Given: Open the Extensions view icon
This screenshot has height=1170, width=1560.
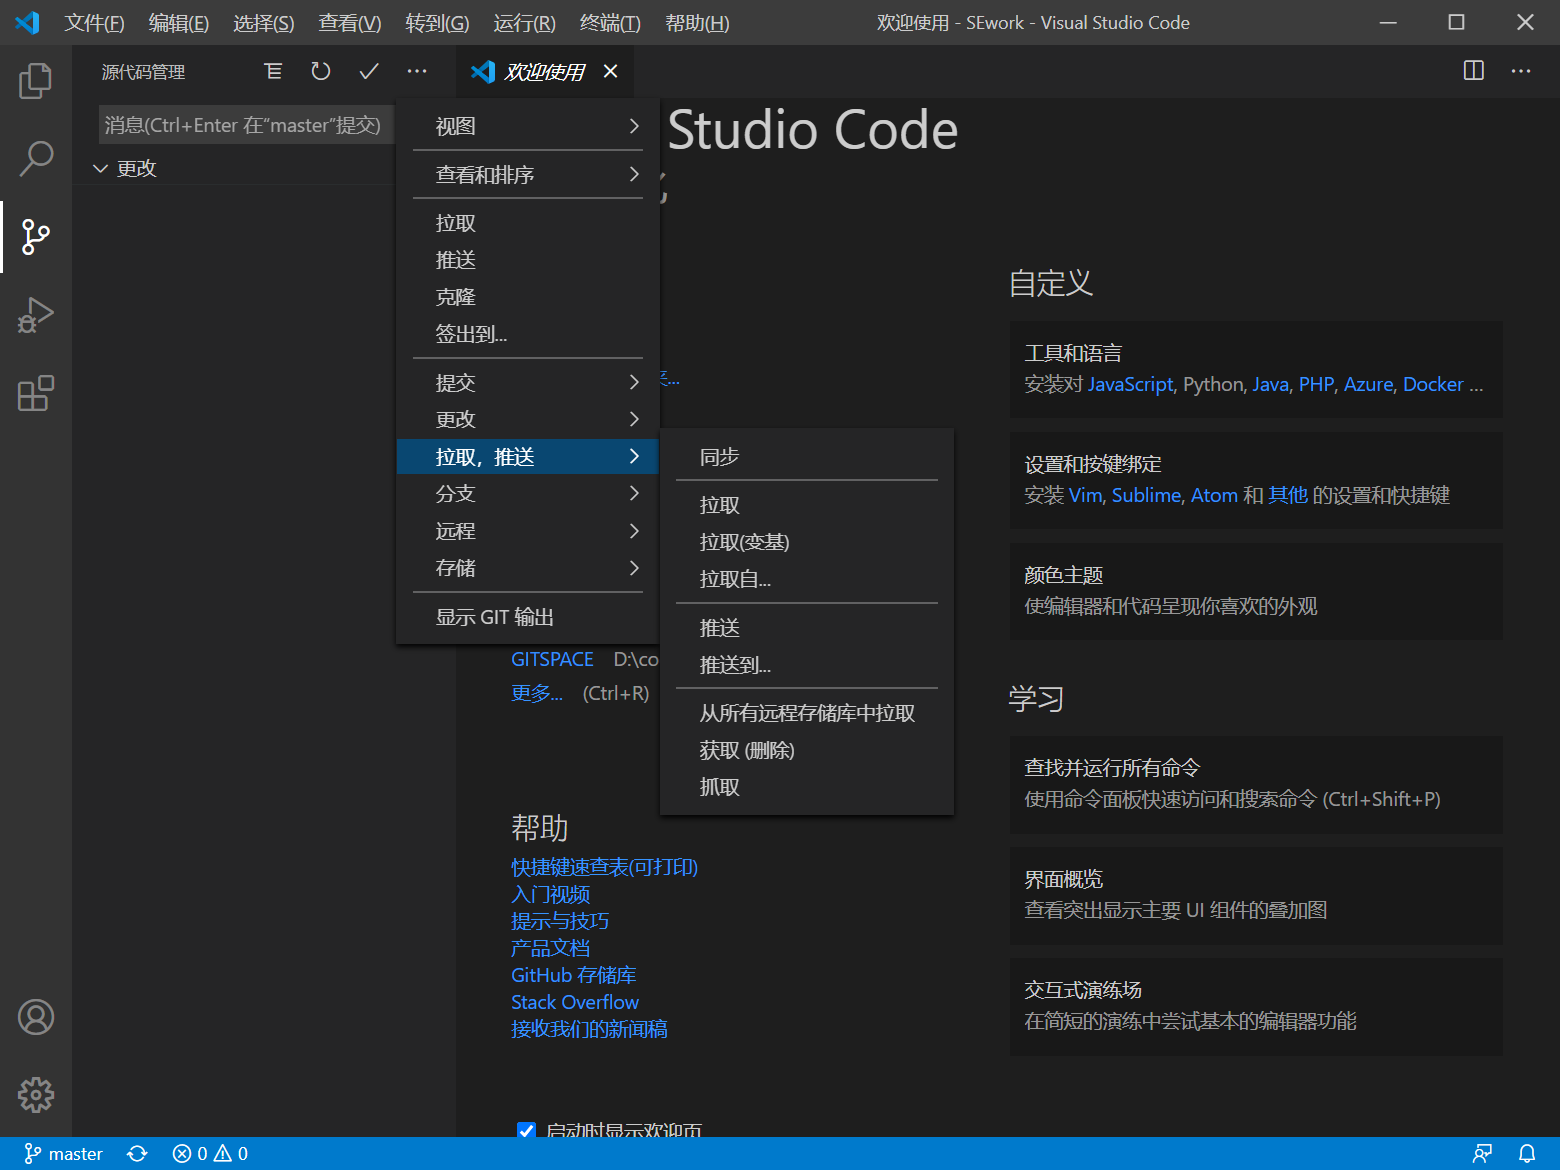Looking at the screenshot, I should (36, 393).
